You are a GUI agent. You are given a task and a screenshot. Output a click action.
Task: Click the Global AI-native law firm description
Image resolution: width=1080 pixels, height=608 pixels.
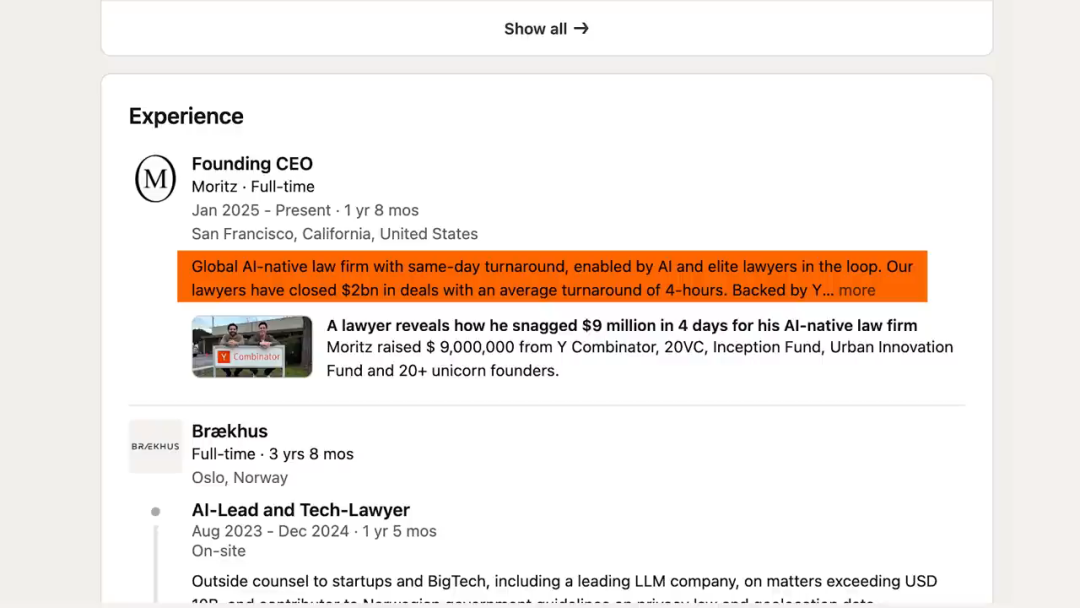pyautogui.click(x=552, y=278)
